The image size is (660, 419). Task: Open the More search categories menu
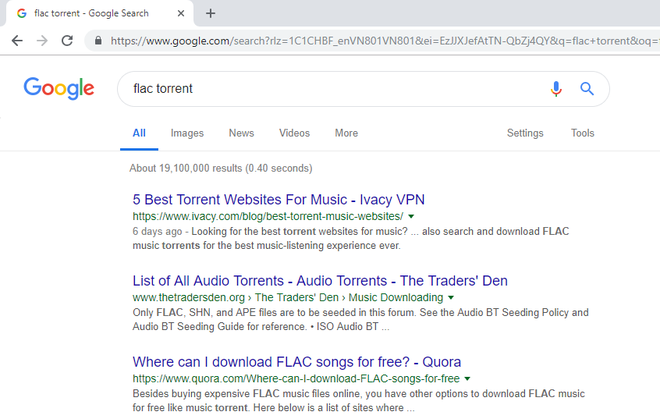pyautogui.click(x=346, y=133)
